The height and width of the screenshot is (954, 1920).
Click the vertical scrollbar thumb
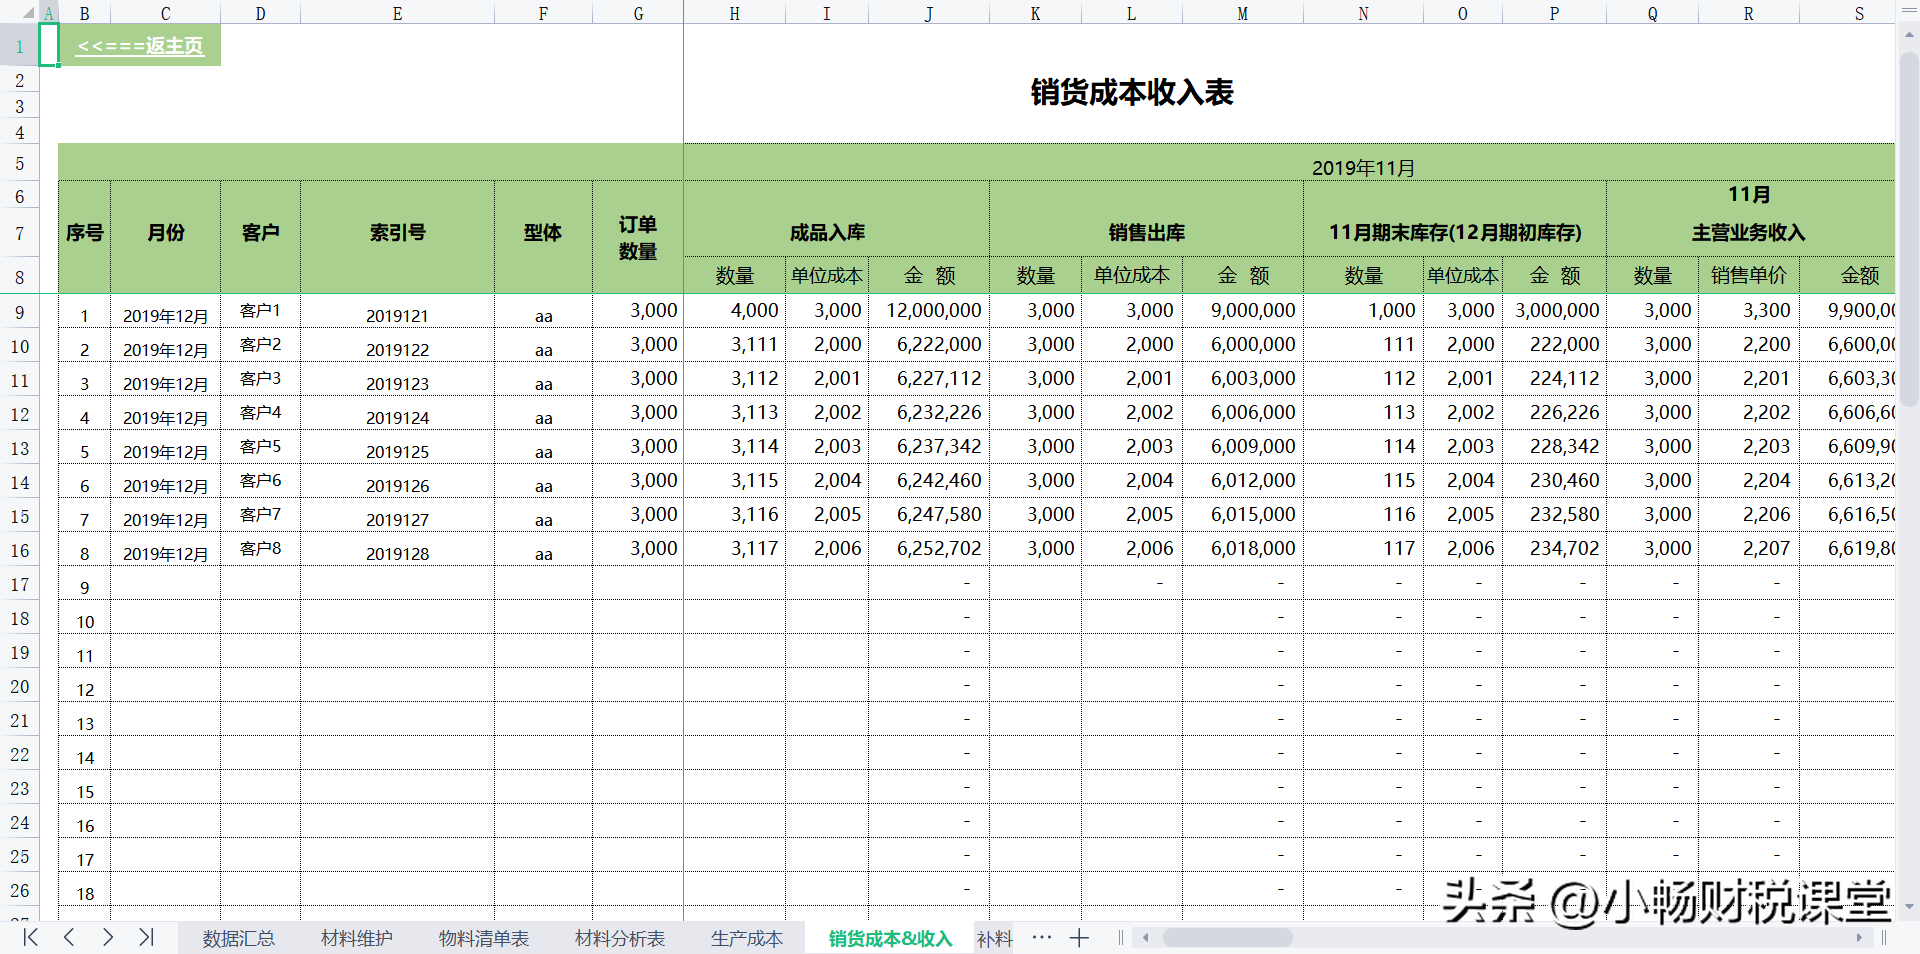[x=1908, y=230]
